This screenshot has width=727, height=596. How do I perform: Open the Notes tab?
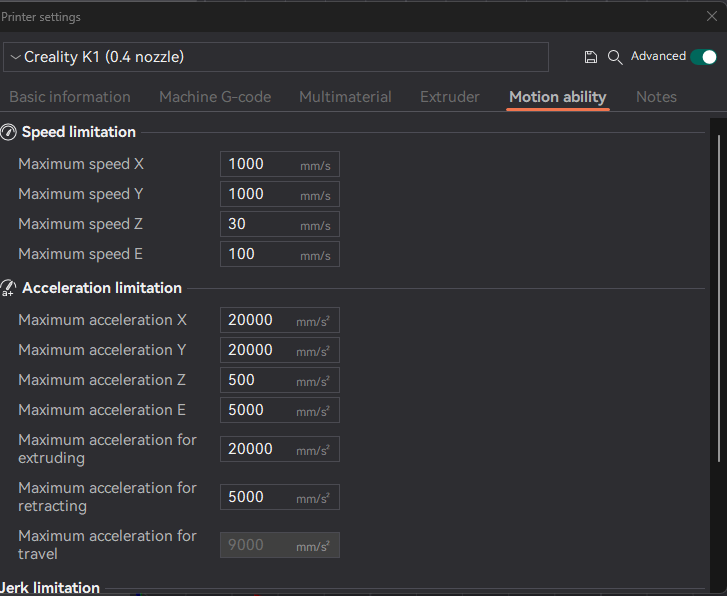coord(656,97)
